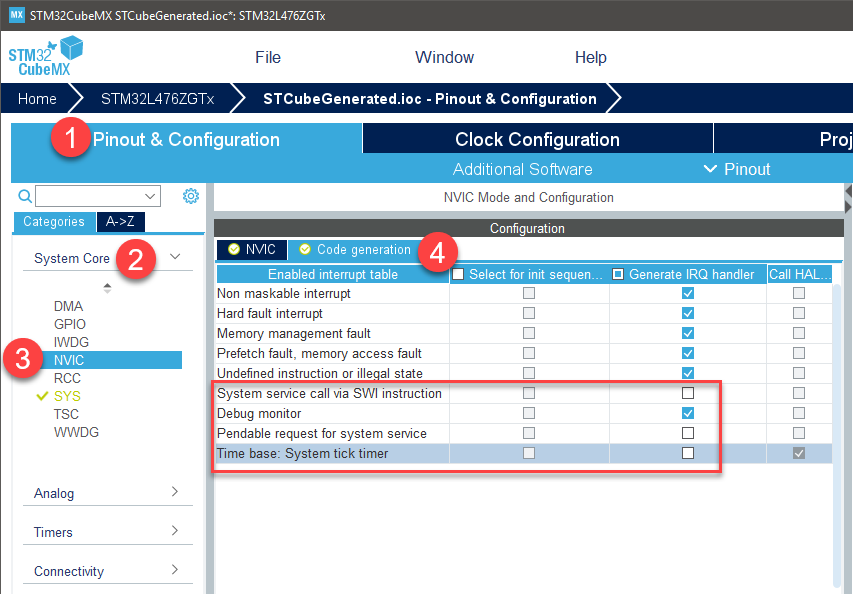Toggle init sequence checkbox for Debug monitor

[x=529, y=413]
